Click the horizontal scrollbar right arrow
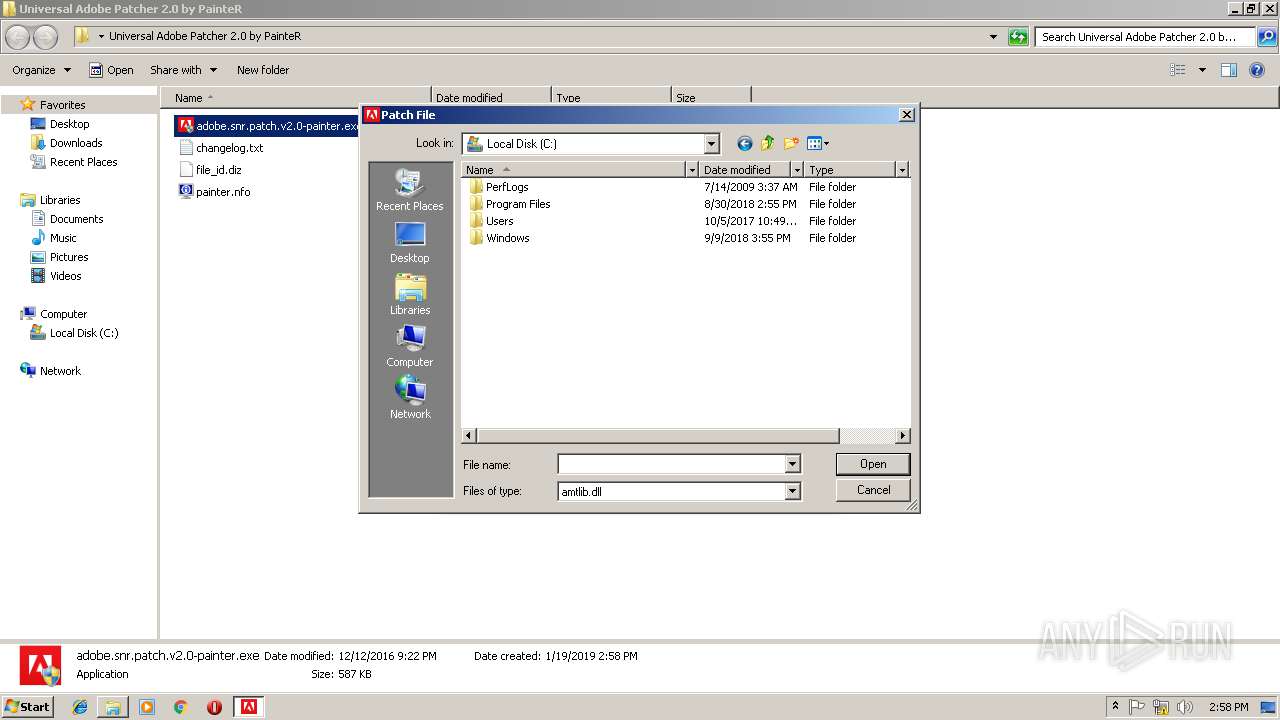The width and height of the screenshot is (1280, 720). coord(902,436)
